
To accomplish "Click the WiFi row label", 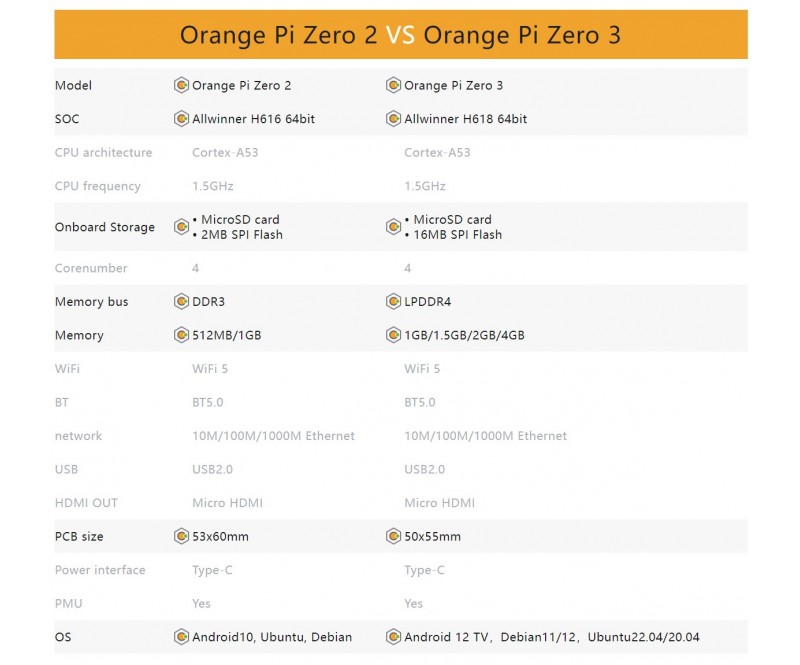I will click(67, 368).
